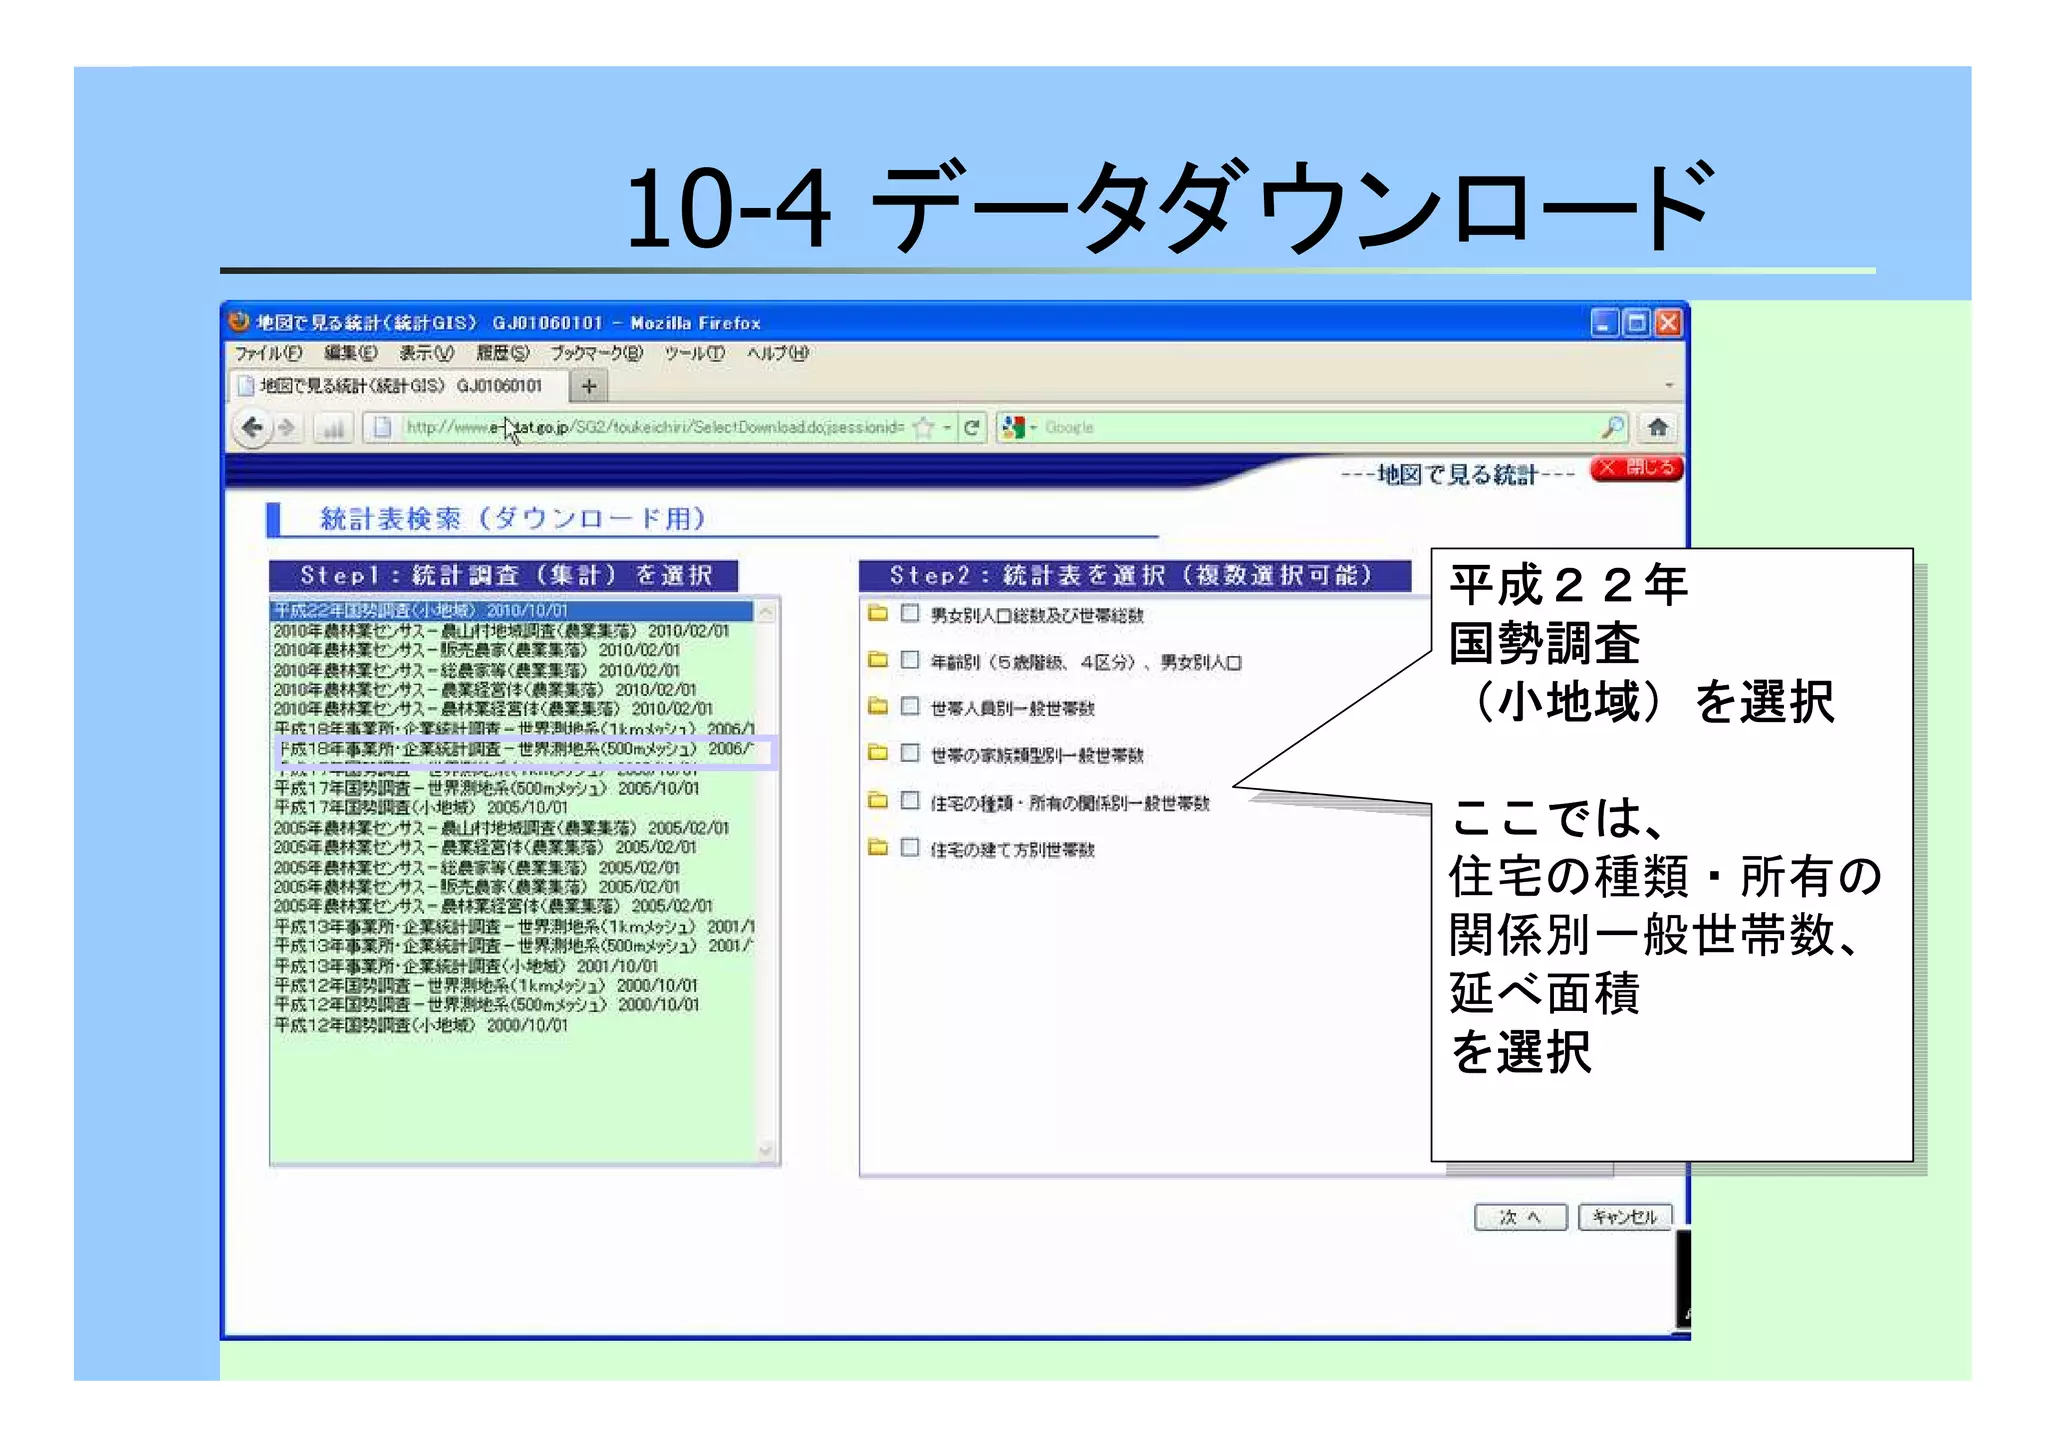Screen dimensions: 2048x1448
Task: Open folder icon for 住宅の建て方別世帯数
Action: [x=878, y=847]
